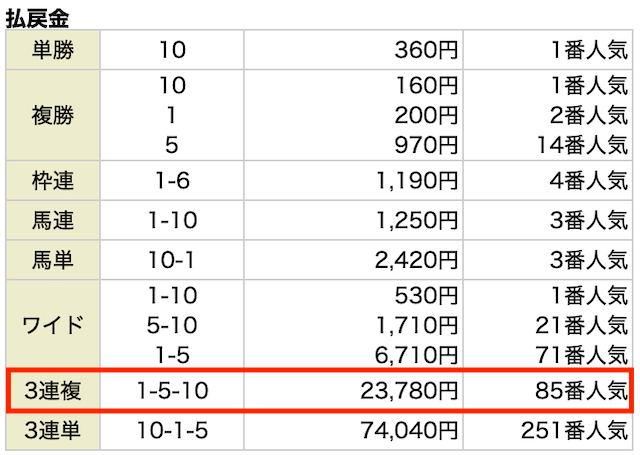The height and width of the screenshot is (455, 640).
Task: Select the 970円 payout in 複勝
Action: tap(426, 145)
